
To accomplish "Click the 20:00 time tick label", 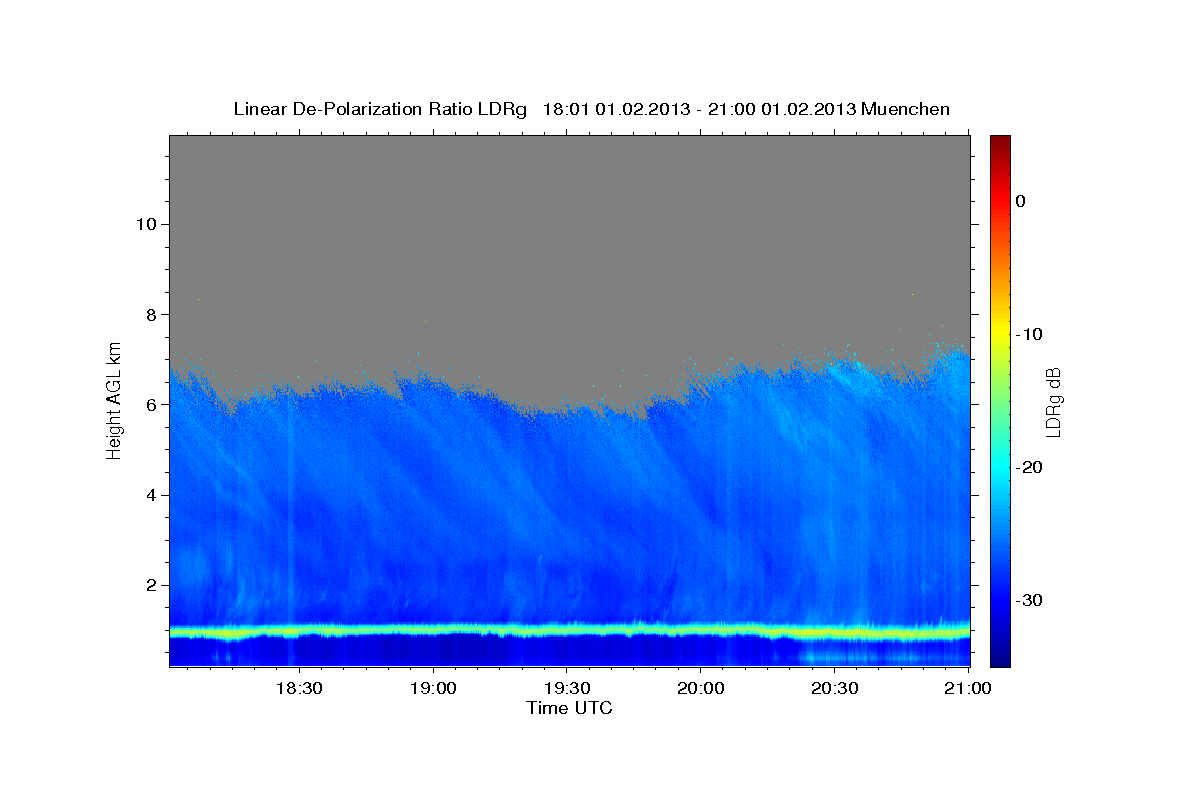I will [x=700, y=688].
